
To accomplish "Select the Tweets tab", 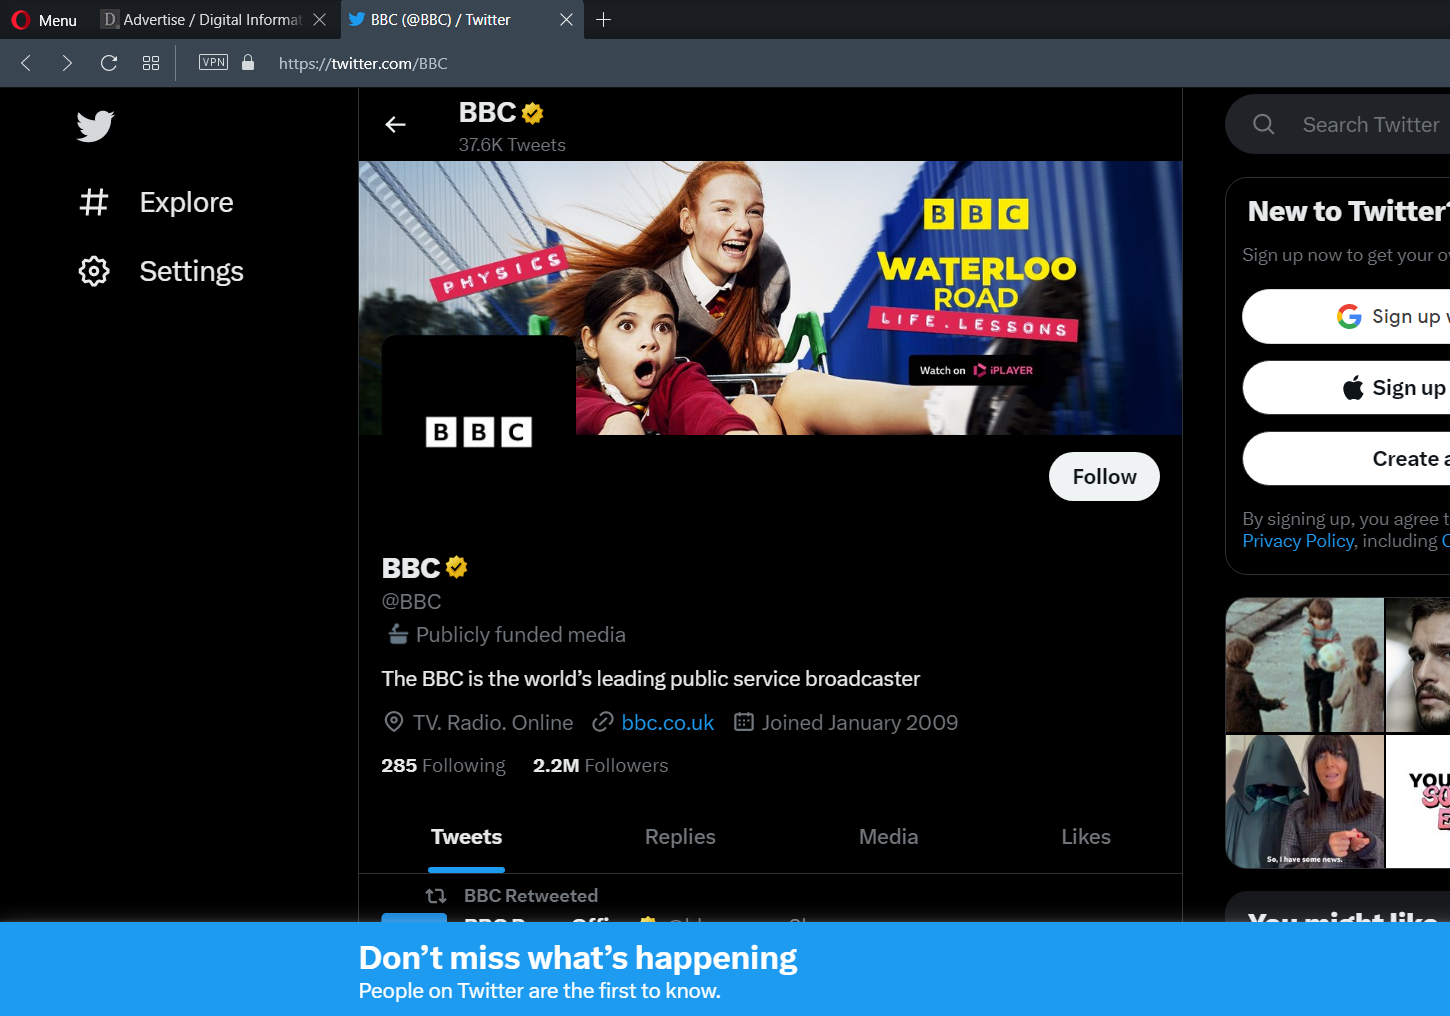I will coord(467,837).
